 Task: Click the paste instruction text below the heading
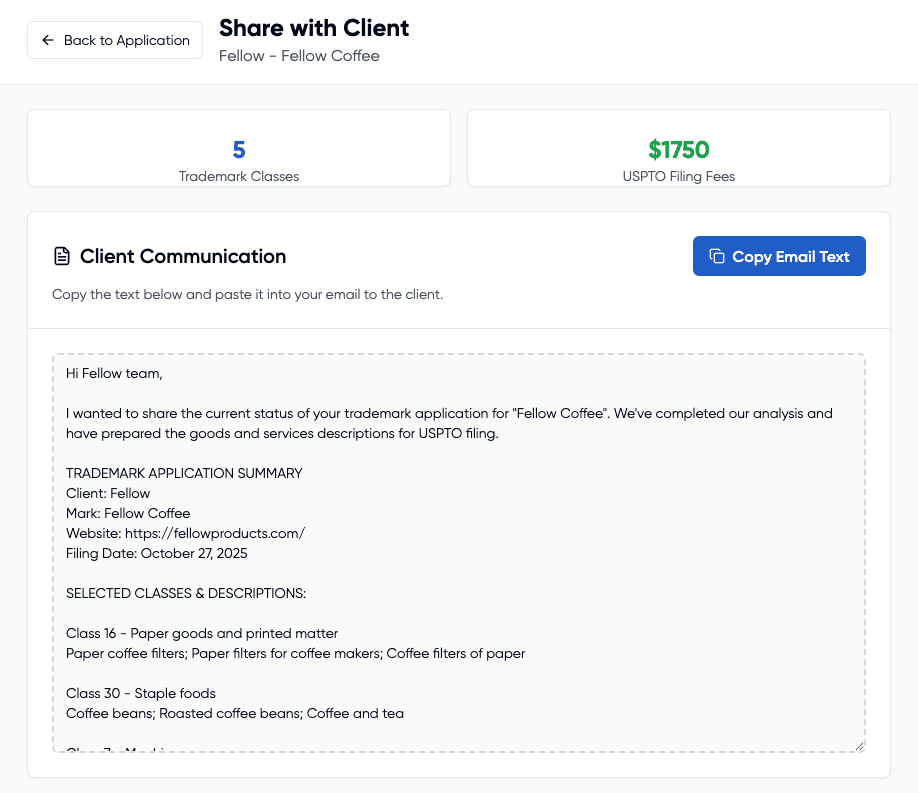pyautogui.click(x=247, y=295)
